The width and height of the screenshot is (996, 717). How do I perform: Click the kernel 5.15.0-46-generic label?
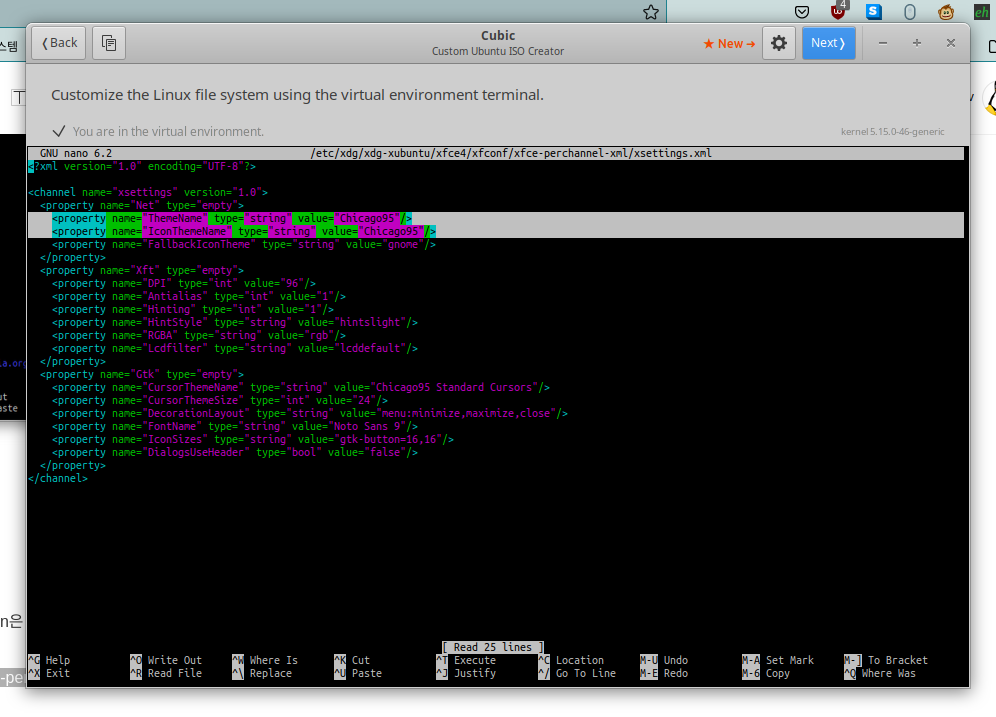(892, 131)
